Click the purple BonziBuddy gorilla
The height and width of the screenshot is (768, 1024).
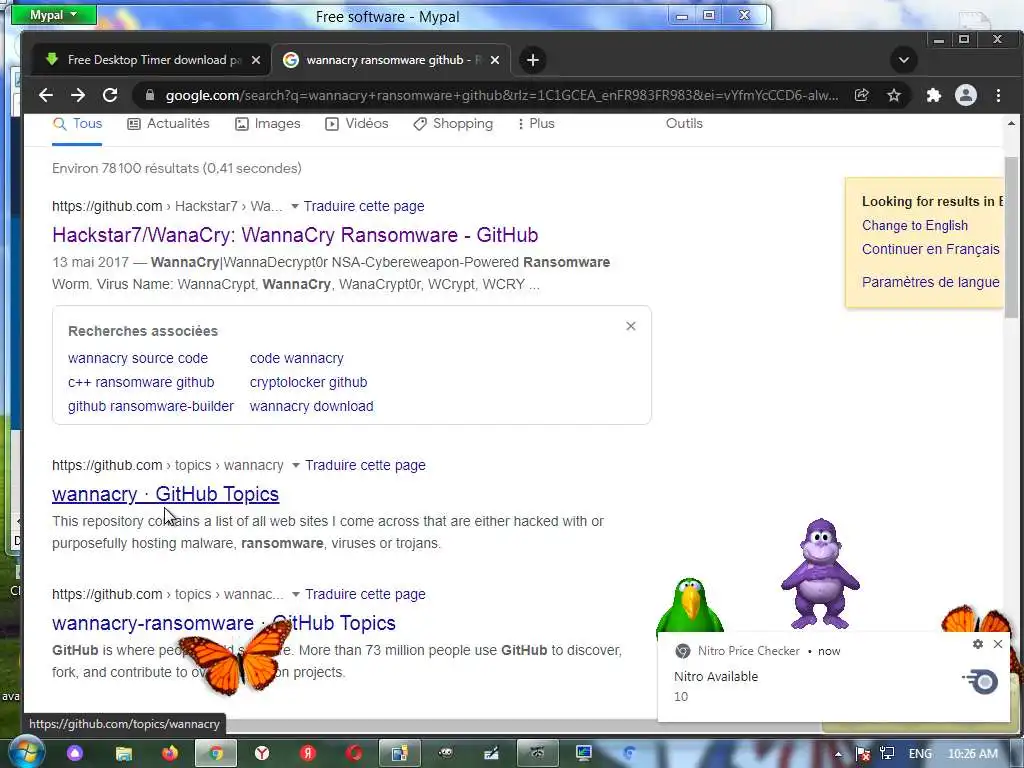[x=820, y=573]
